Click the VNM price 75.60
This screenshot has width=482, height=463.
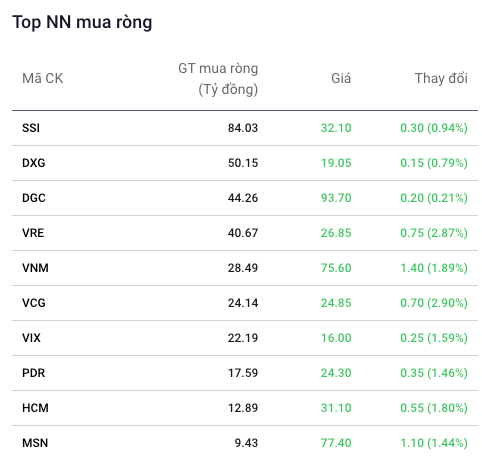(336, 268)
